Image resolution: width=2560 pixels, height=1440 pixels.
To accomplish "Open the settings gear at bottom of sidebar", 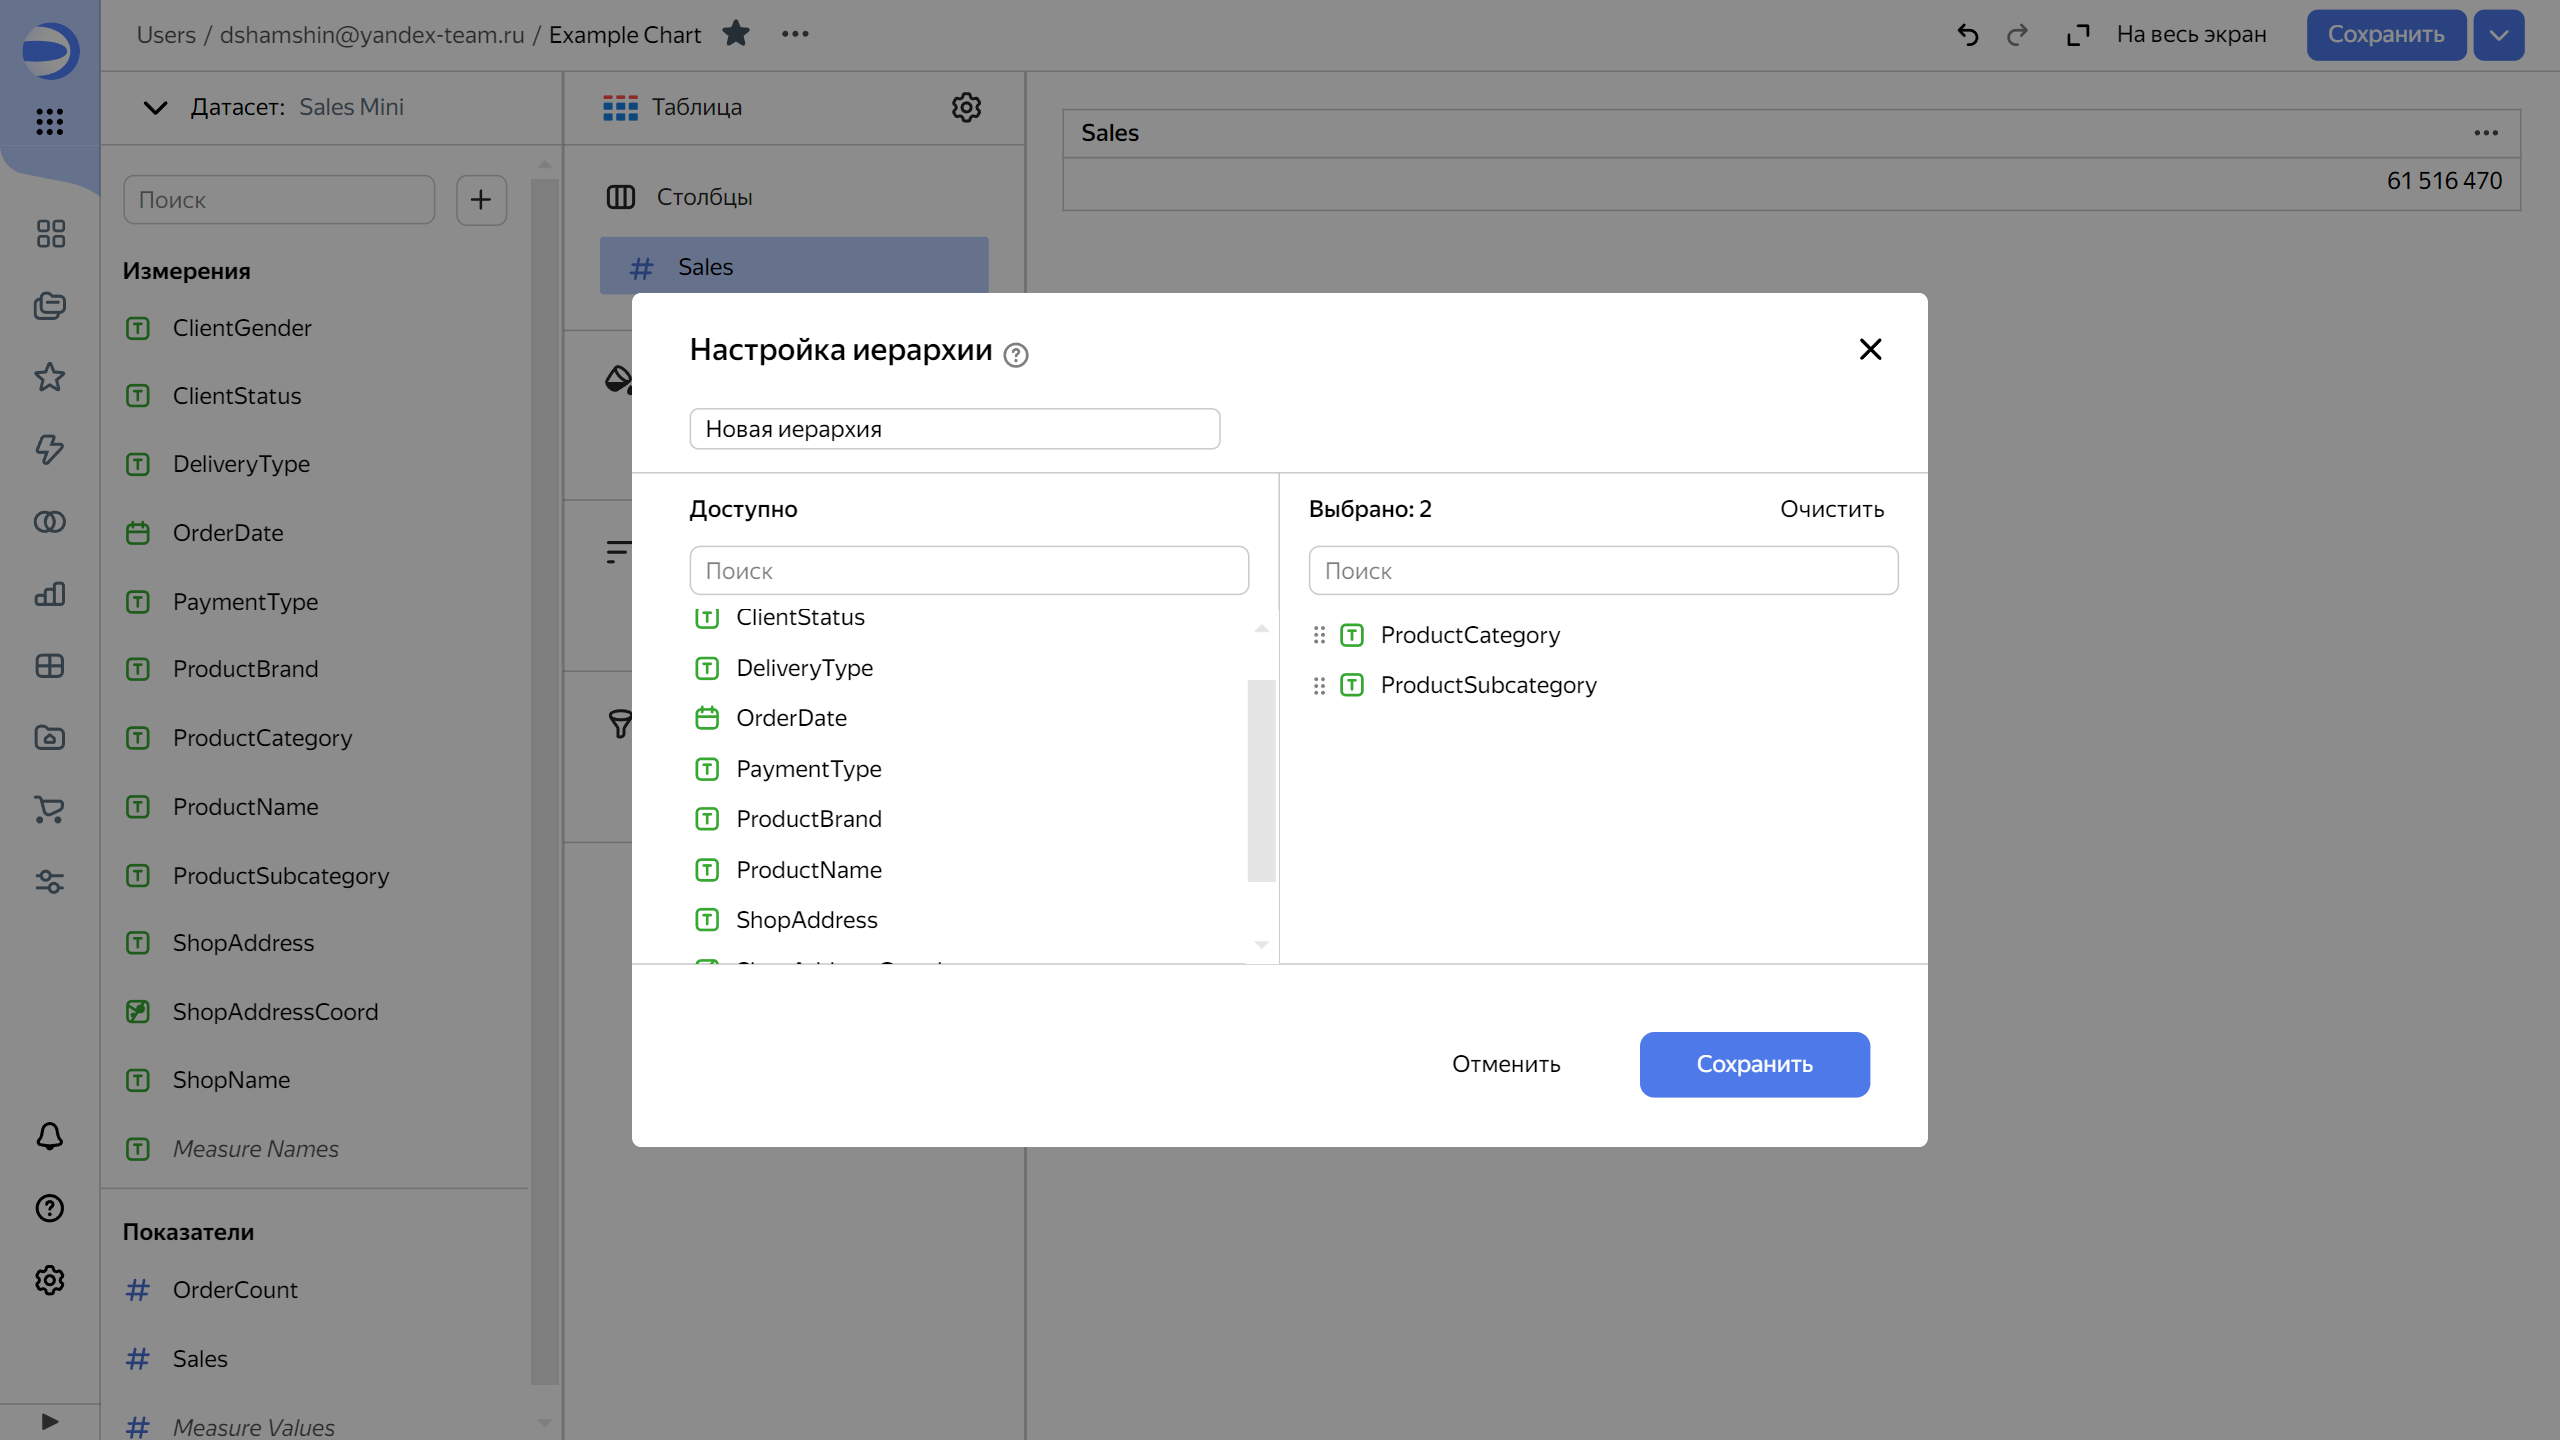I will (x=49, y=1280).
